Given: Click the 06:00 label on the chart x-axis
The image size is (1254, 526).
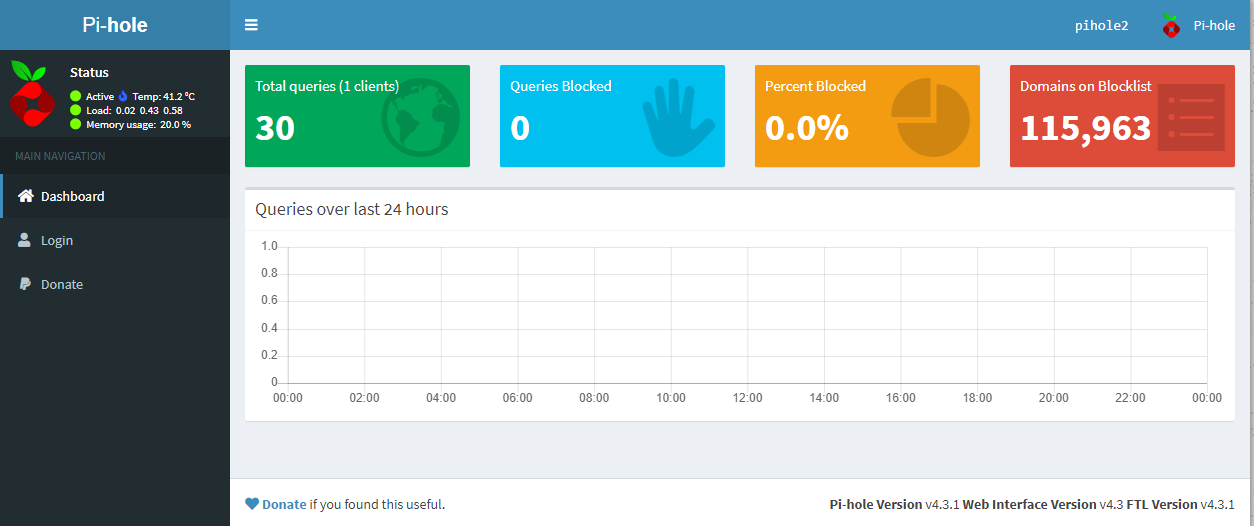Looking at the screenshot, I should [517, 398].
